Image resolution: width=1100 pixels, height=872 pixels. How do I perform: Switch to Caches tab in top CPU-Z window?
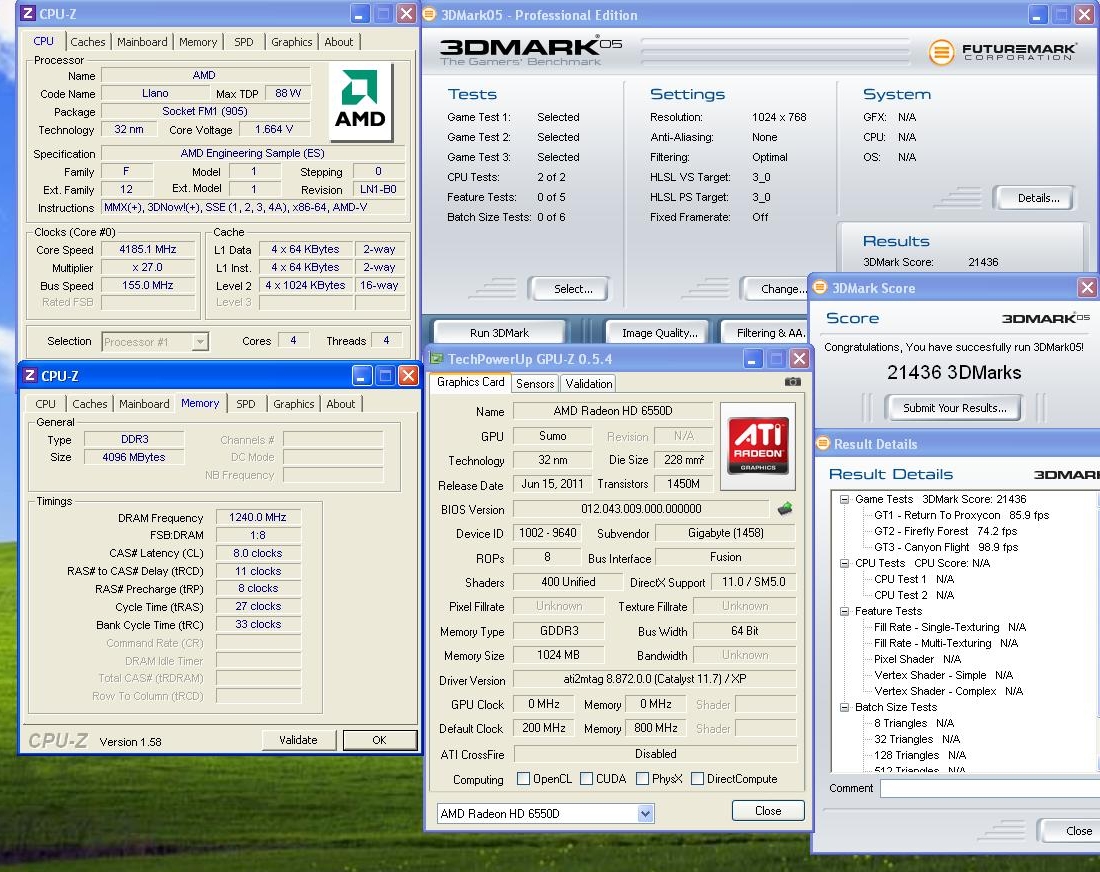88,41
